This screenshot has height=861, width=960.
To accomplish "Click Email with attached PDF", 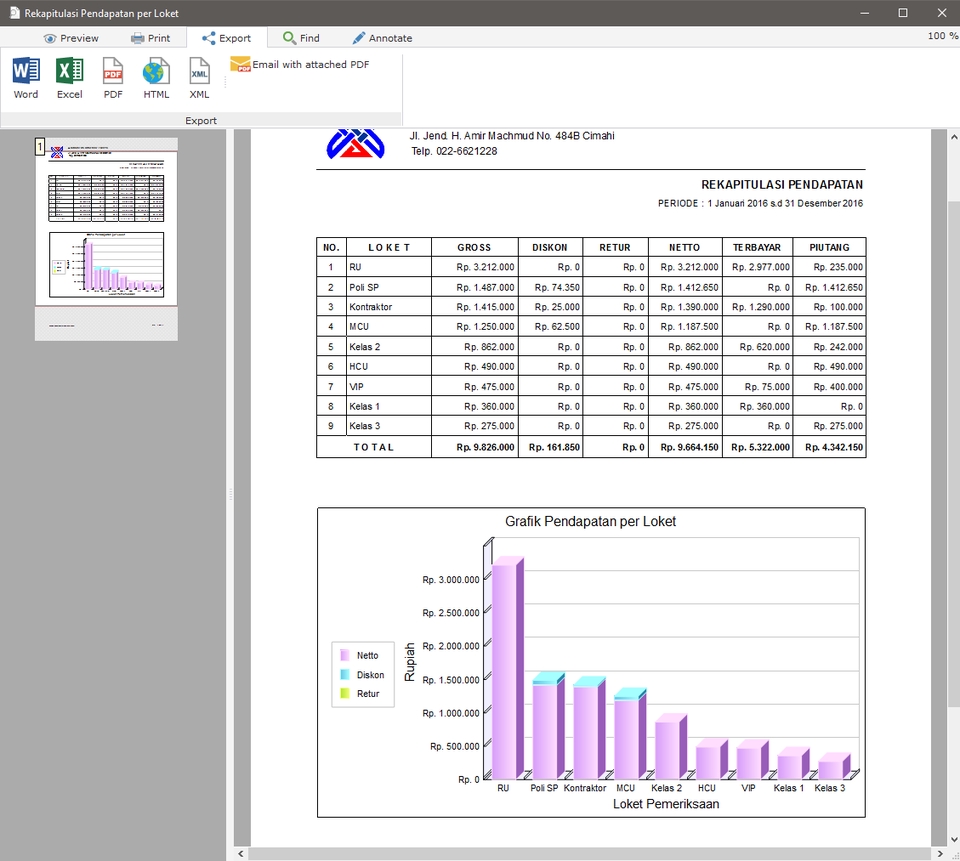I will [x=300, y=64].
